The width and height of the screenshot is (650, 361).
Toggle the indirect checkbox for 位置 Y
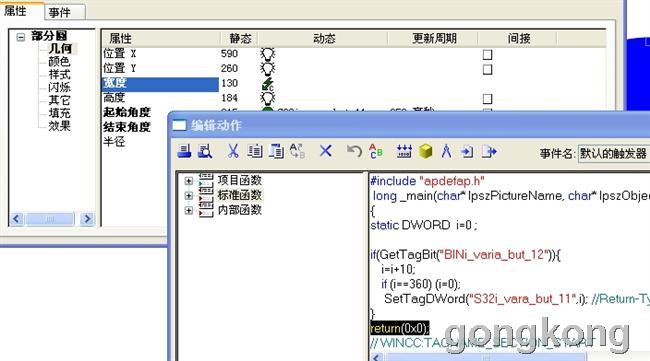(488, 69)
